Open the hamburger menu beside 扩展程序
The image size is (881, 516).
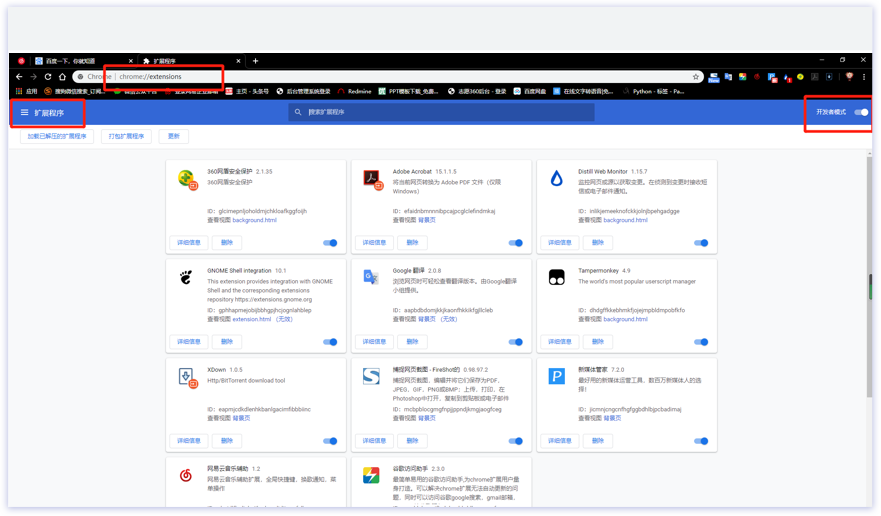(24, 112)
